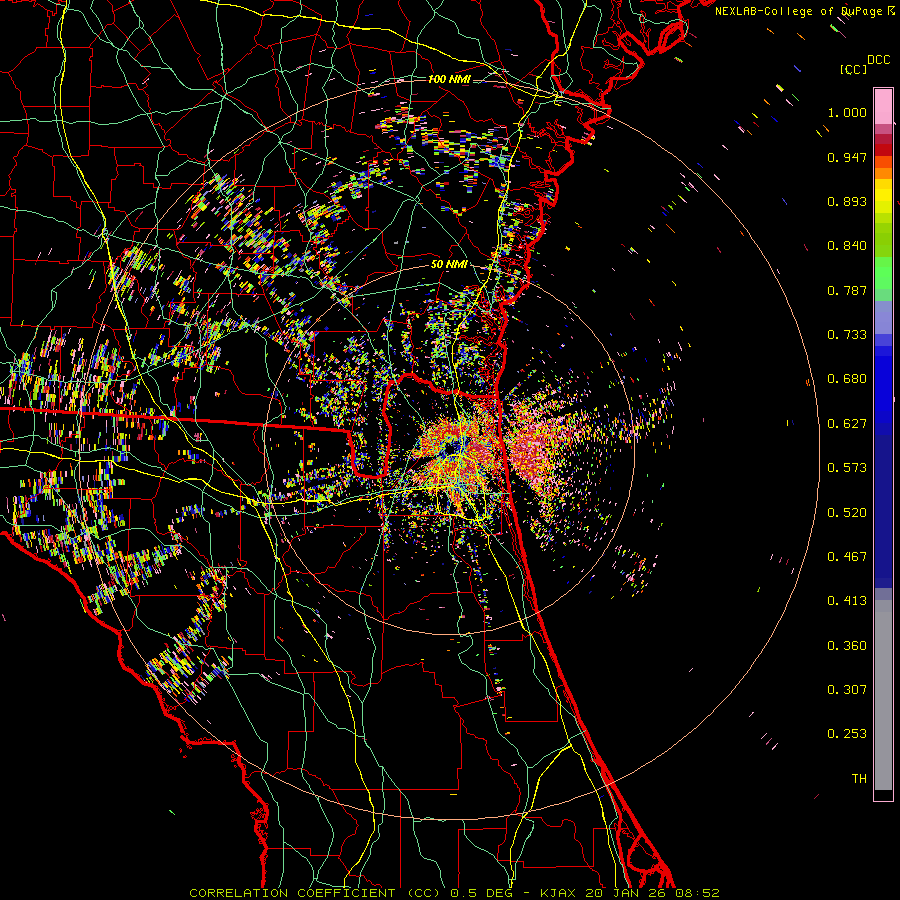Click the 100 NMI range ring label

tap(449, 79)
